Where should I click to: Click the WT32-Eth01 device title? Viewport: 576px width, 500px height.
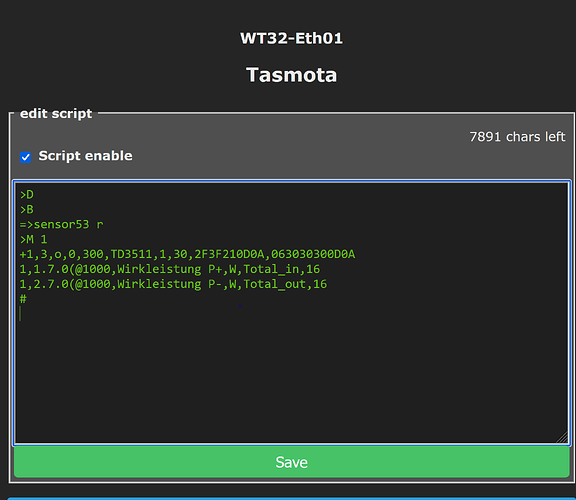tap(291, 38)
